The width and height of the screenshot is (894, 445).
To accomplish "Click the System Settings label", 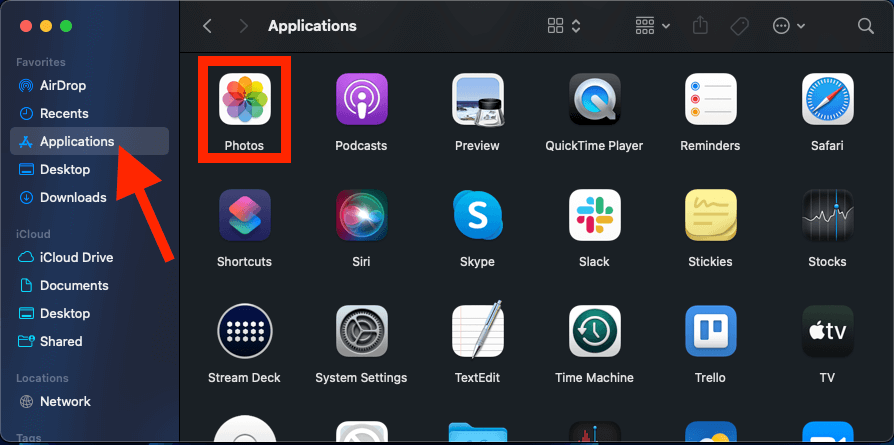I will (x=361, y=378).
